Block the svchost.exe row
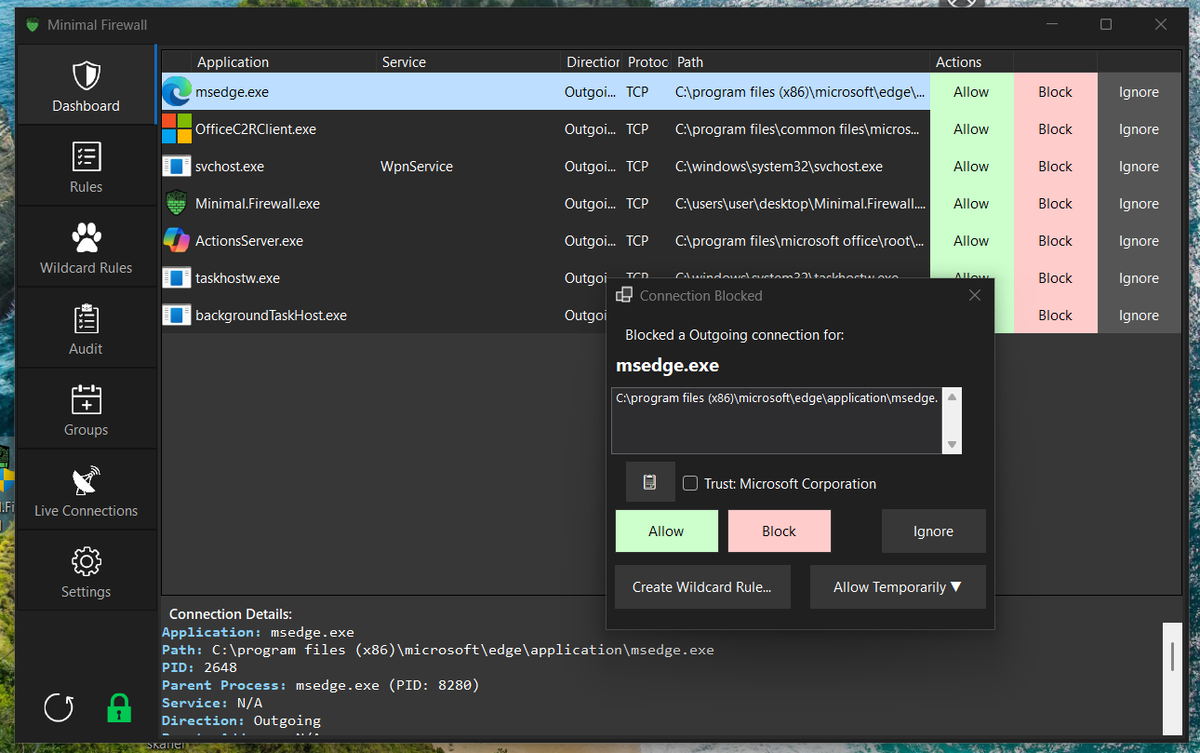Viewport: 1200px width, 753px height. point(1055,166)
